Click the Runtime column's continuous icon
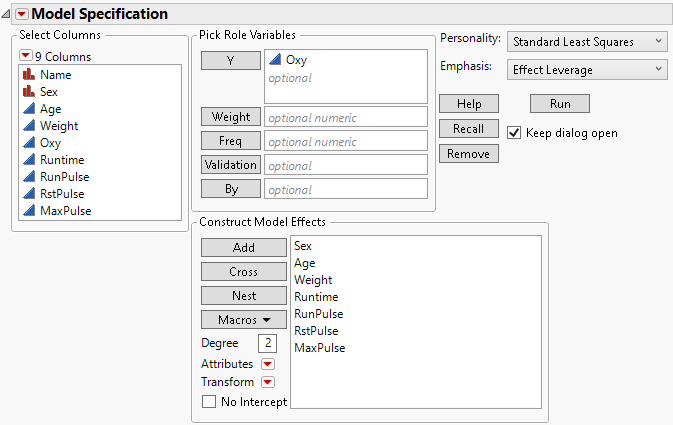Screen dimensions: 673x425 tap(29, 160)
